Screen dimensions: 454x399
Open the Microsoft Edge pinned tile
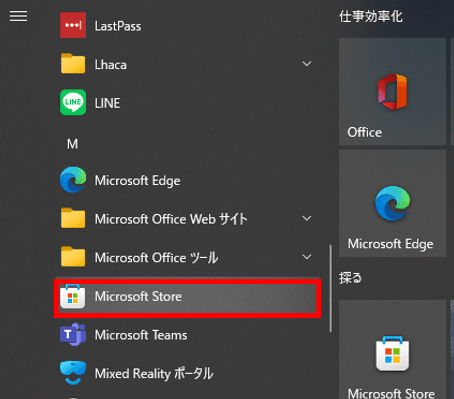pyautogui.click(x=392, y=203)
